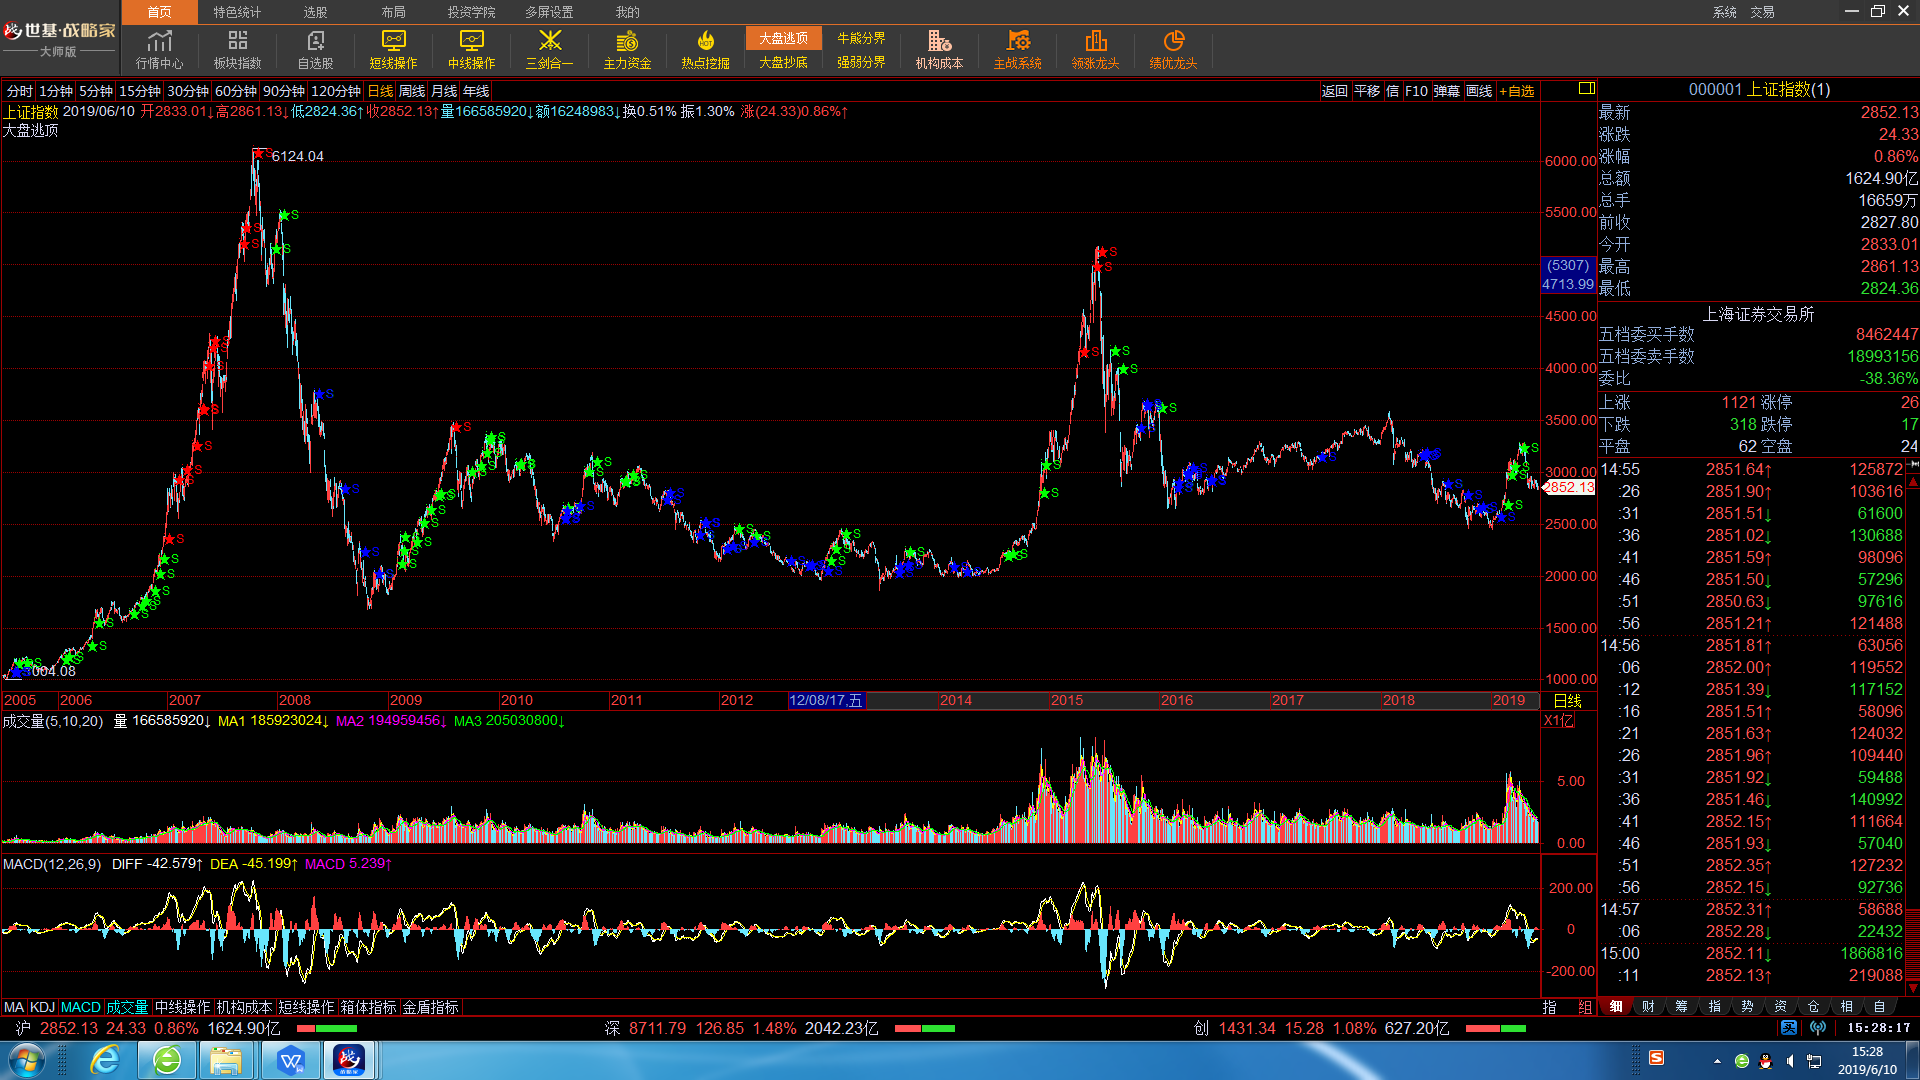Click highlighted date 12/08/17 on time axis
Viewport: 1920px width, 1080px height.
tap(826, 701)
